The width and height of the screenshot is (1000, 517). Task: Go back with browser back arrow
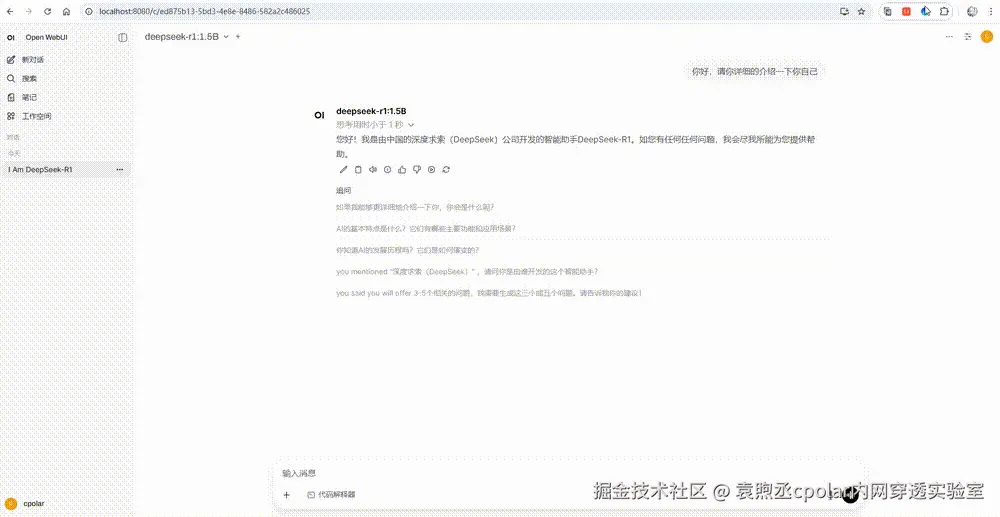point(10,11)
